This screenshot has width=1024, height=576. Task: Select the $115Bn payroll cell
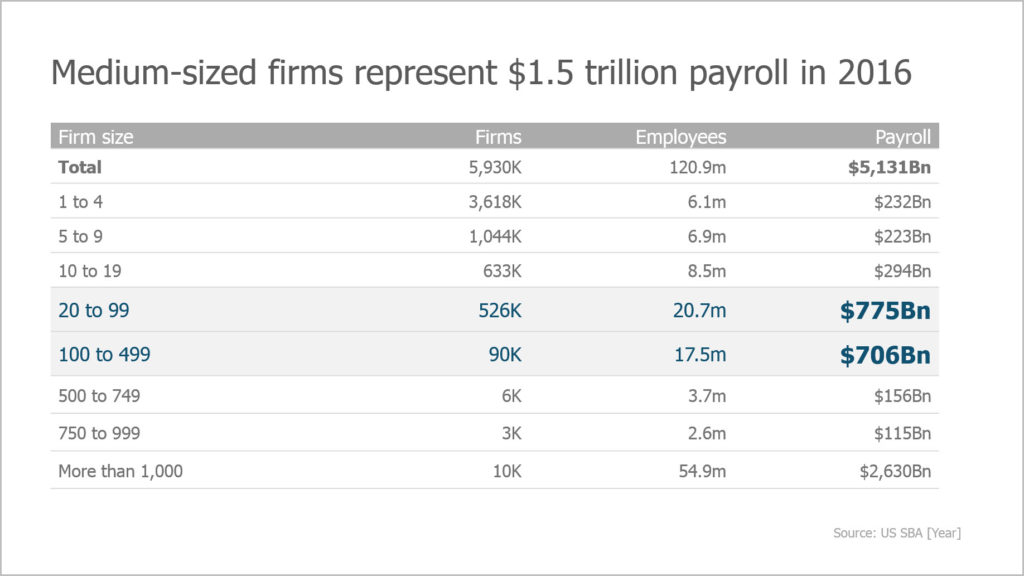pos(904,433)
